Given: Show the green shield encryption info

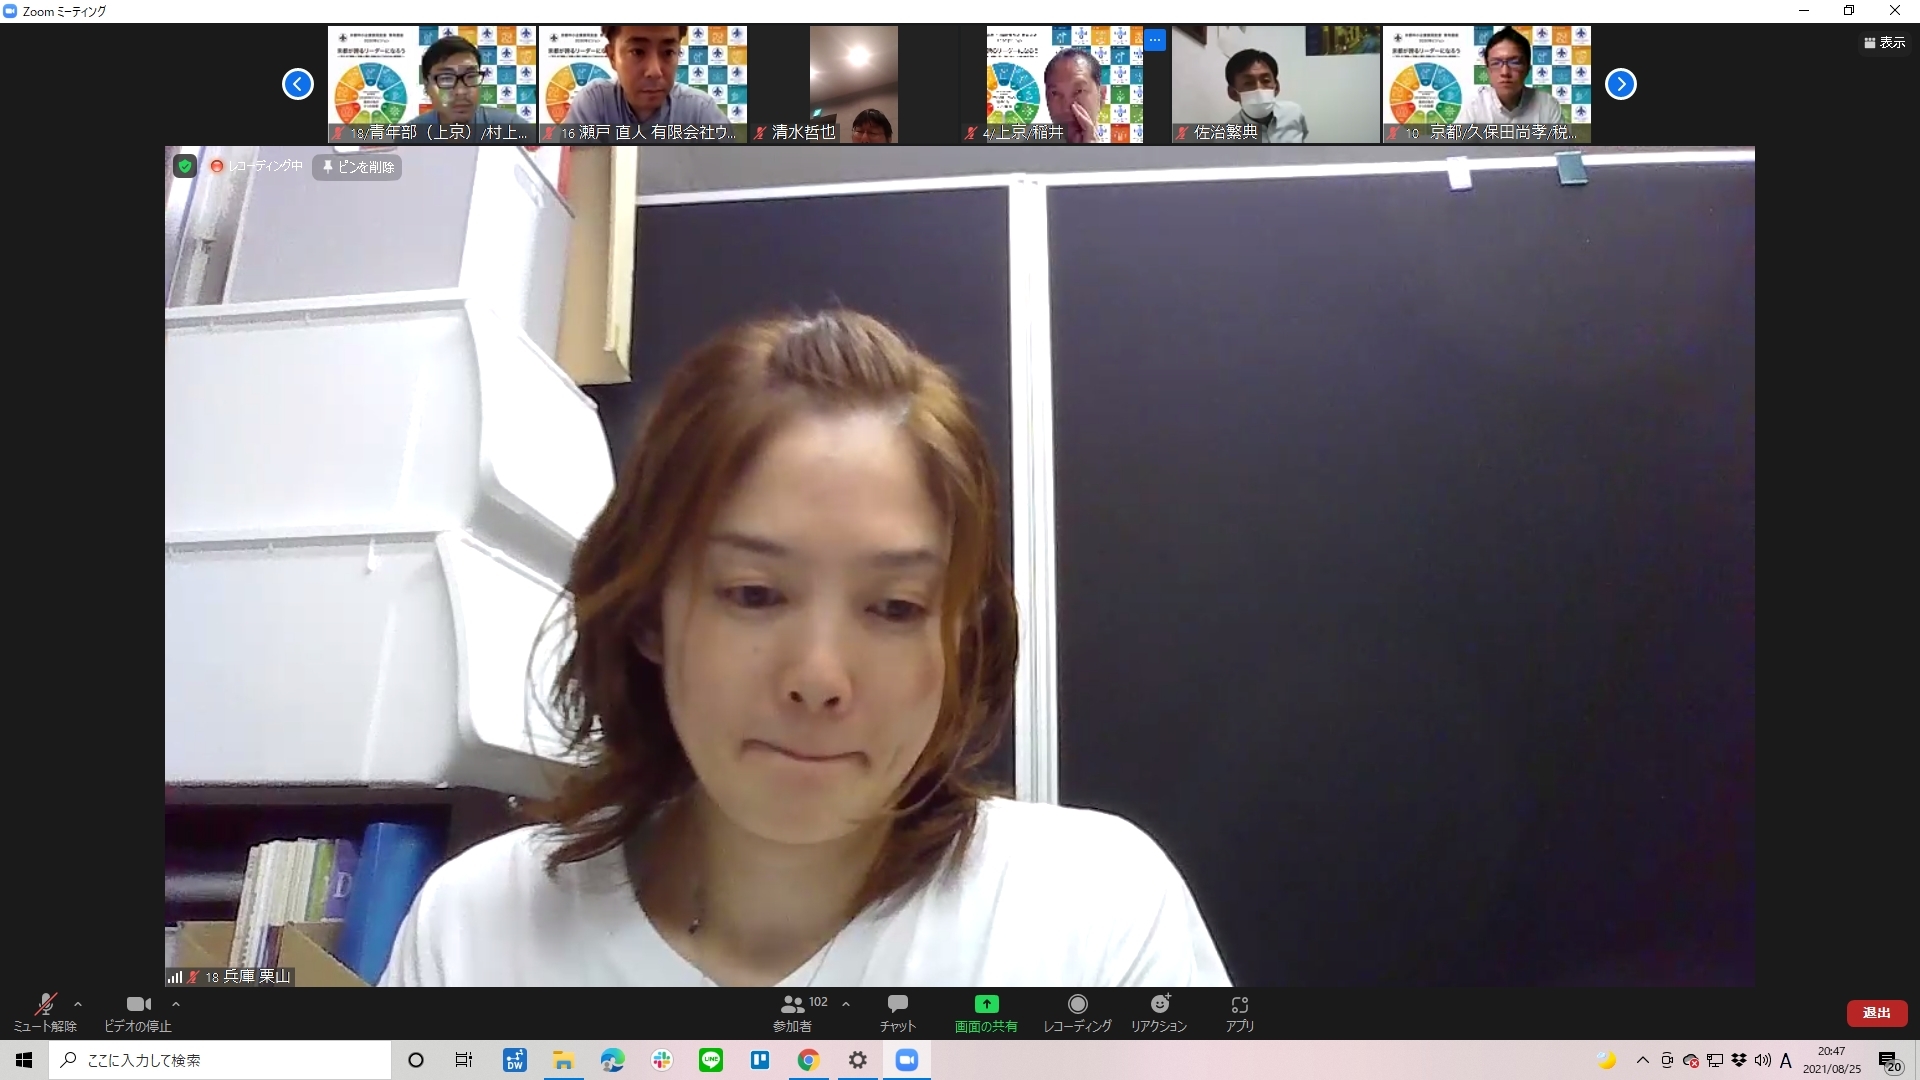Looking at the screenshot, I should 185,166.
